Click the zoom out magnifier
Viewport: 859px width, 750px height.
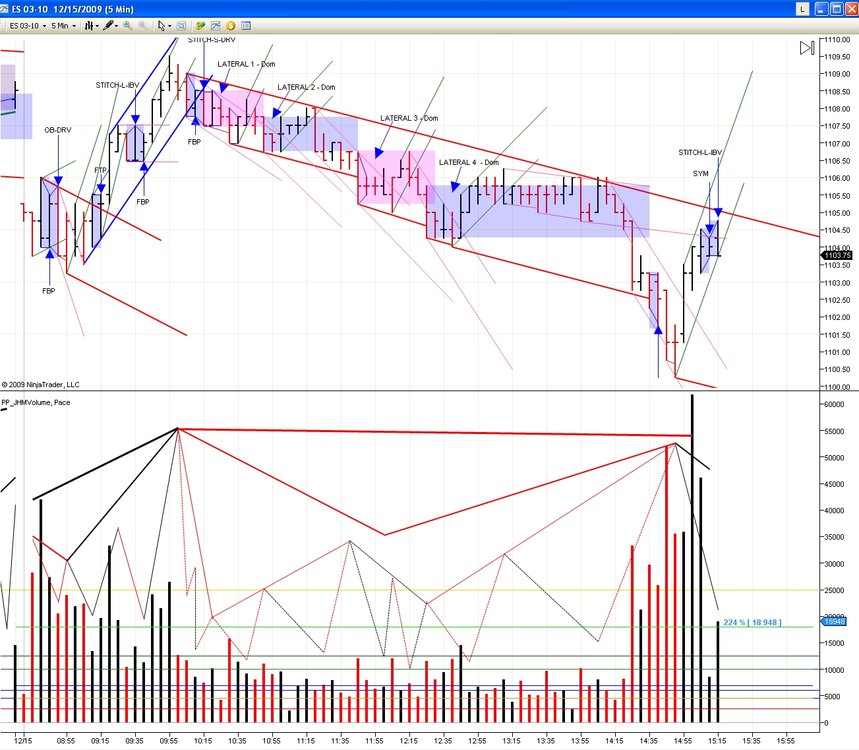142,26
